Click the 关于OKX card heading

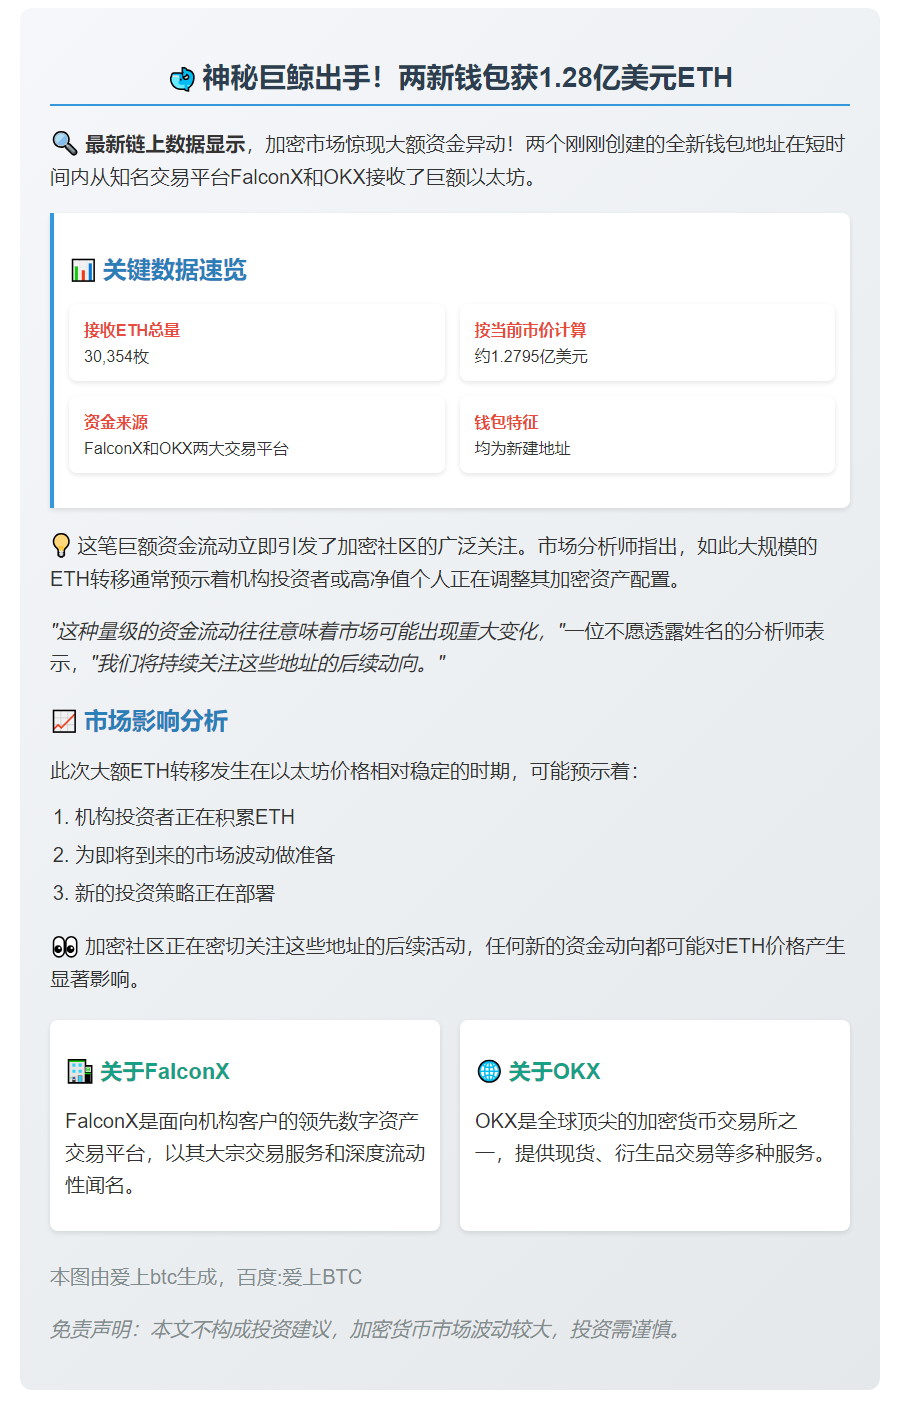554,1072
